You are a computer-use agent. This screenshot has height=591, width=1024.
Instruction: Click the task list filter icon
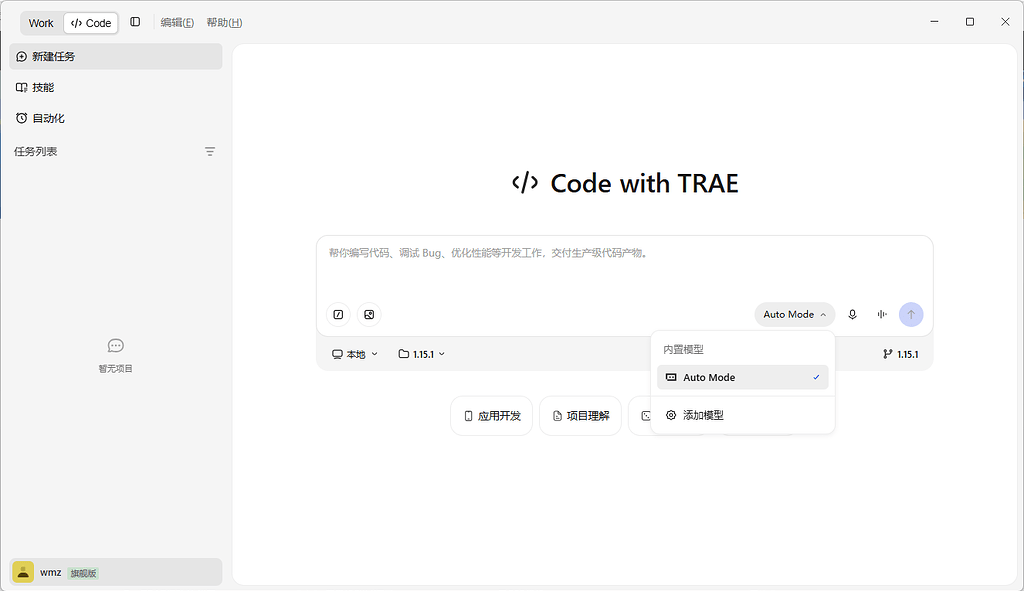point(210,152)
